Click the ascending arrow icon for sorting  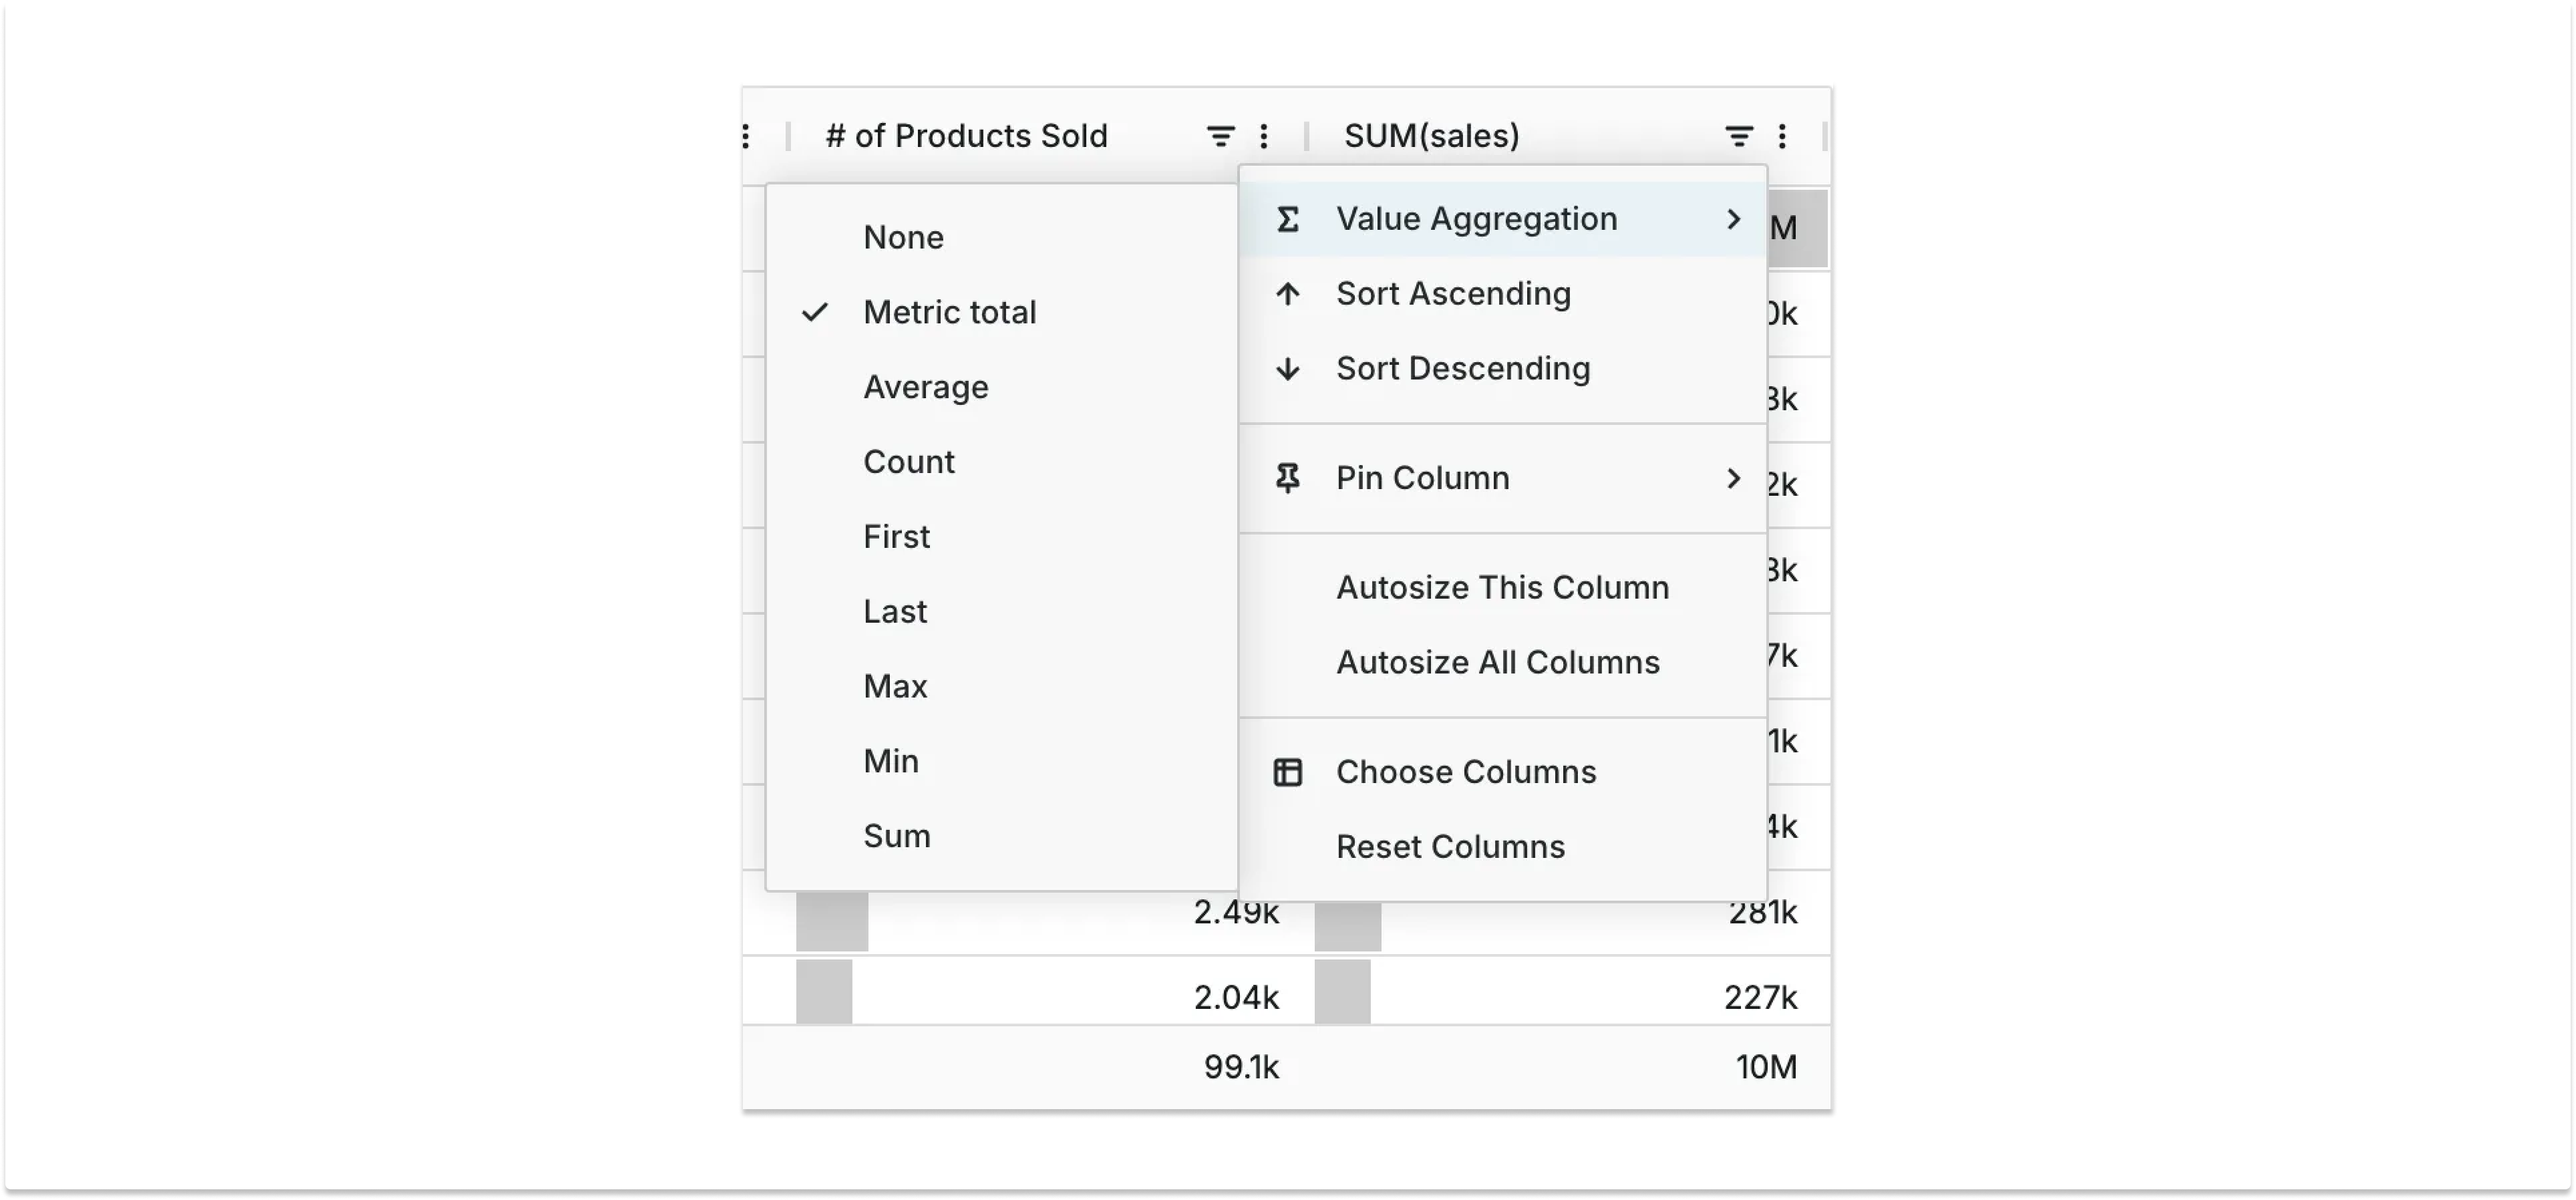point(1287,293)
